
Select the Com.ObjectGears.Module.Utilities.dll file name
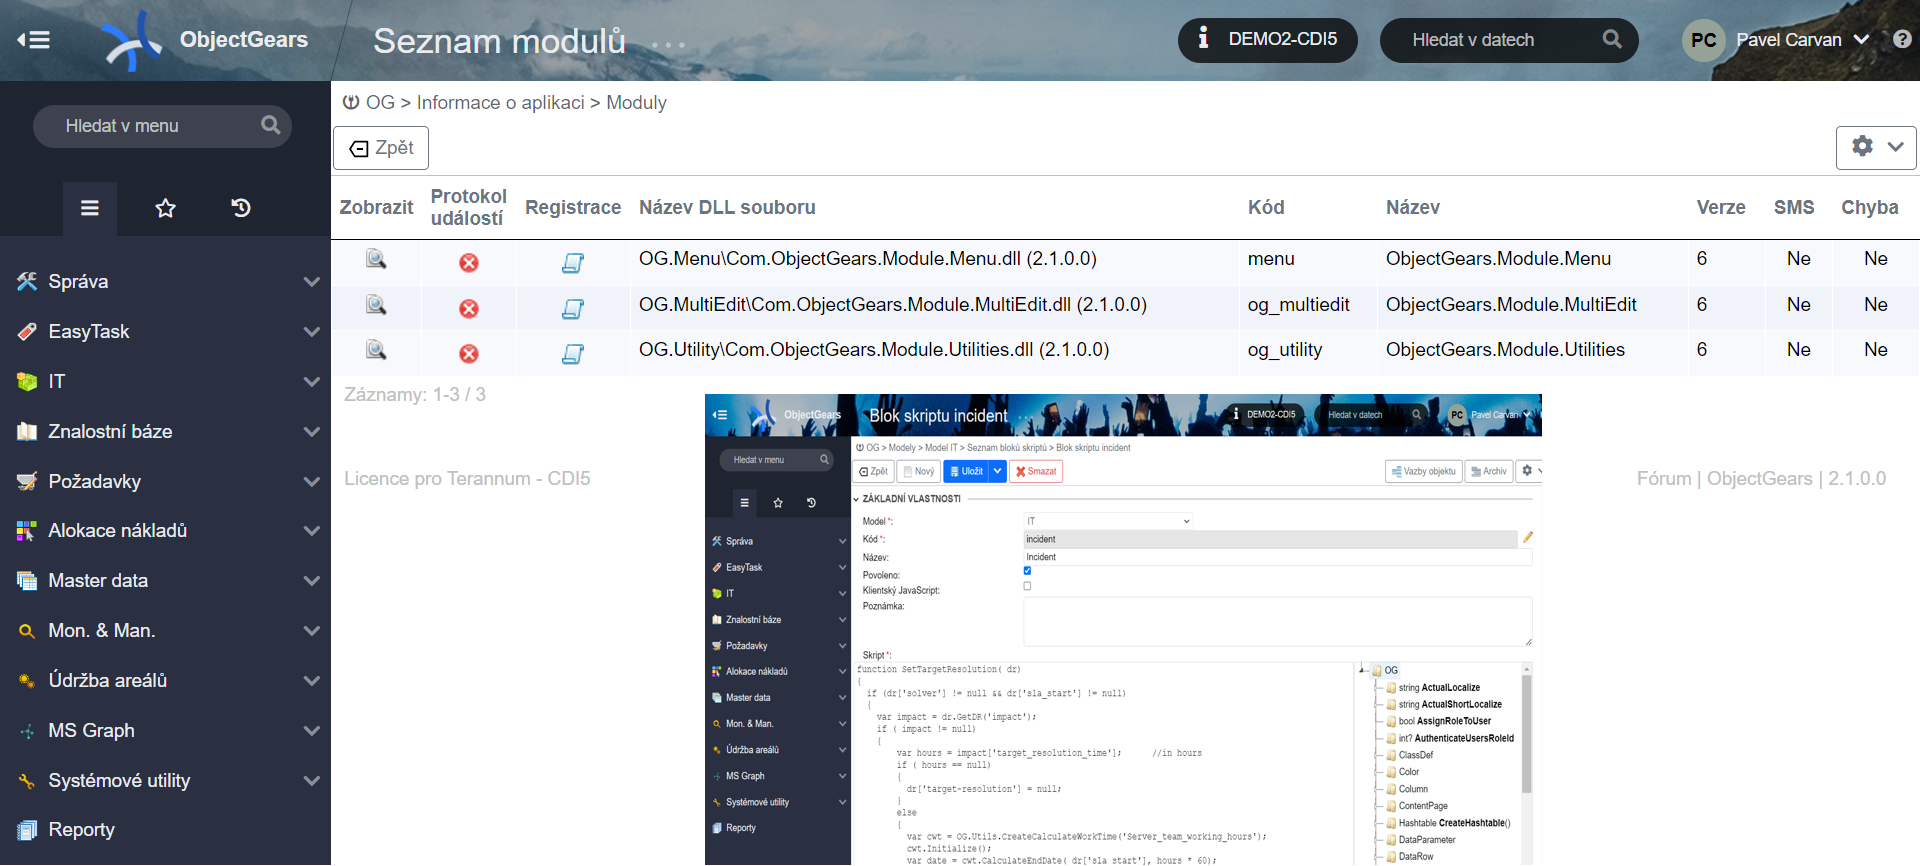(x=874, y=350)
